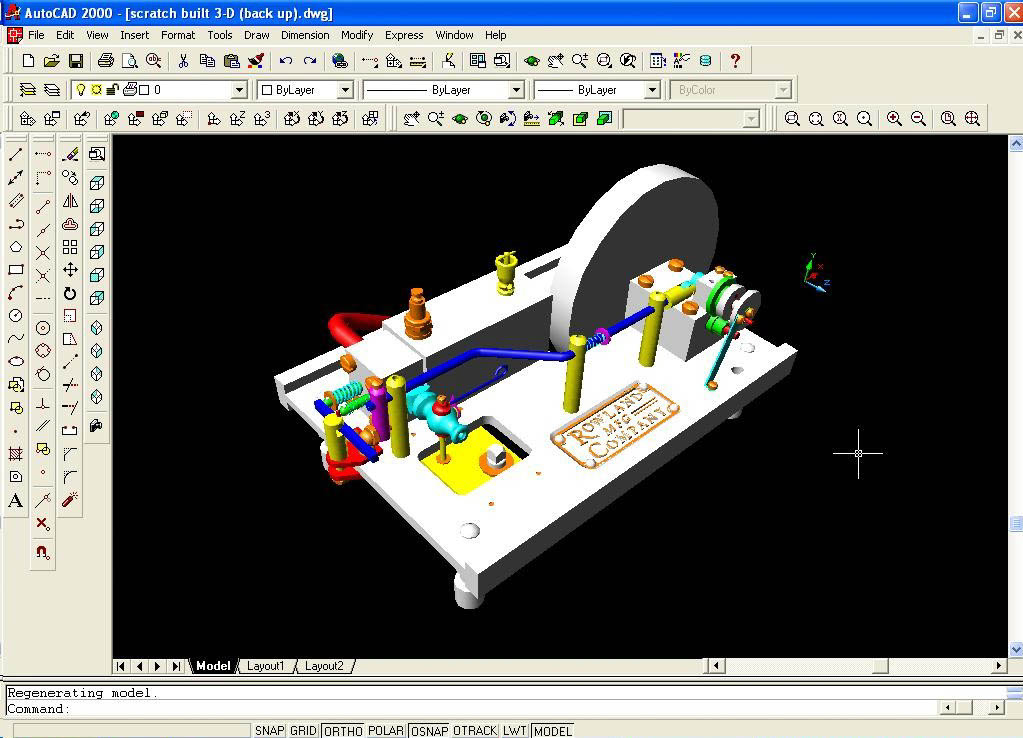Select the Spline tool
Viewport: 1023px width, 738px height.
coord(14,340)
